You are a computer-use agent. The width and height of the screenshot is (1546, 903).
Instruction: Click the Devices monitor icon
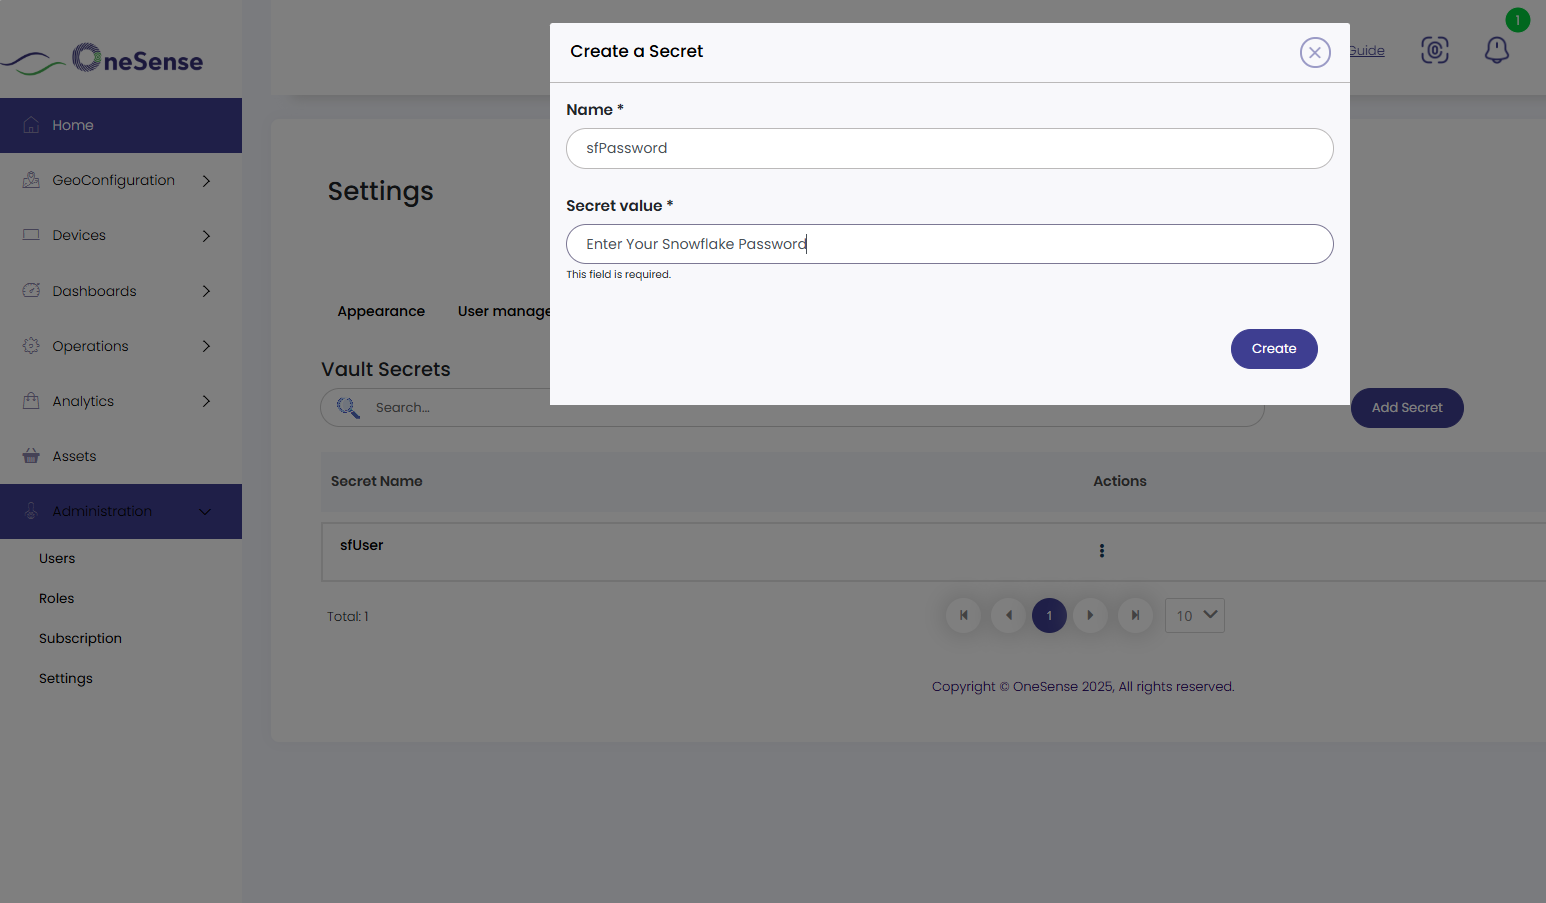click(31, 235)
